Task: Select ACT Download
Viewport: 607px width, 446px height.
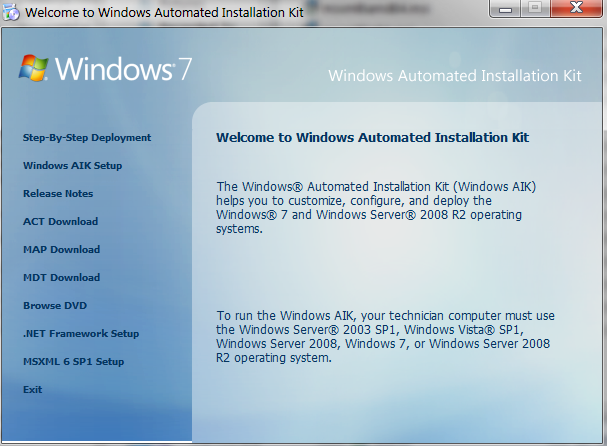Action: coord(60,221)
